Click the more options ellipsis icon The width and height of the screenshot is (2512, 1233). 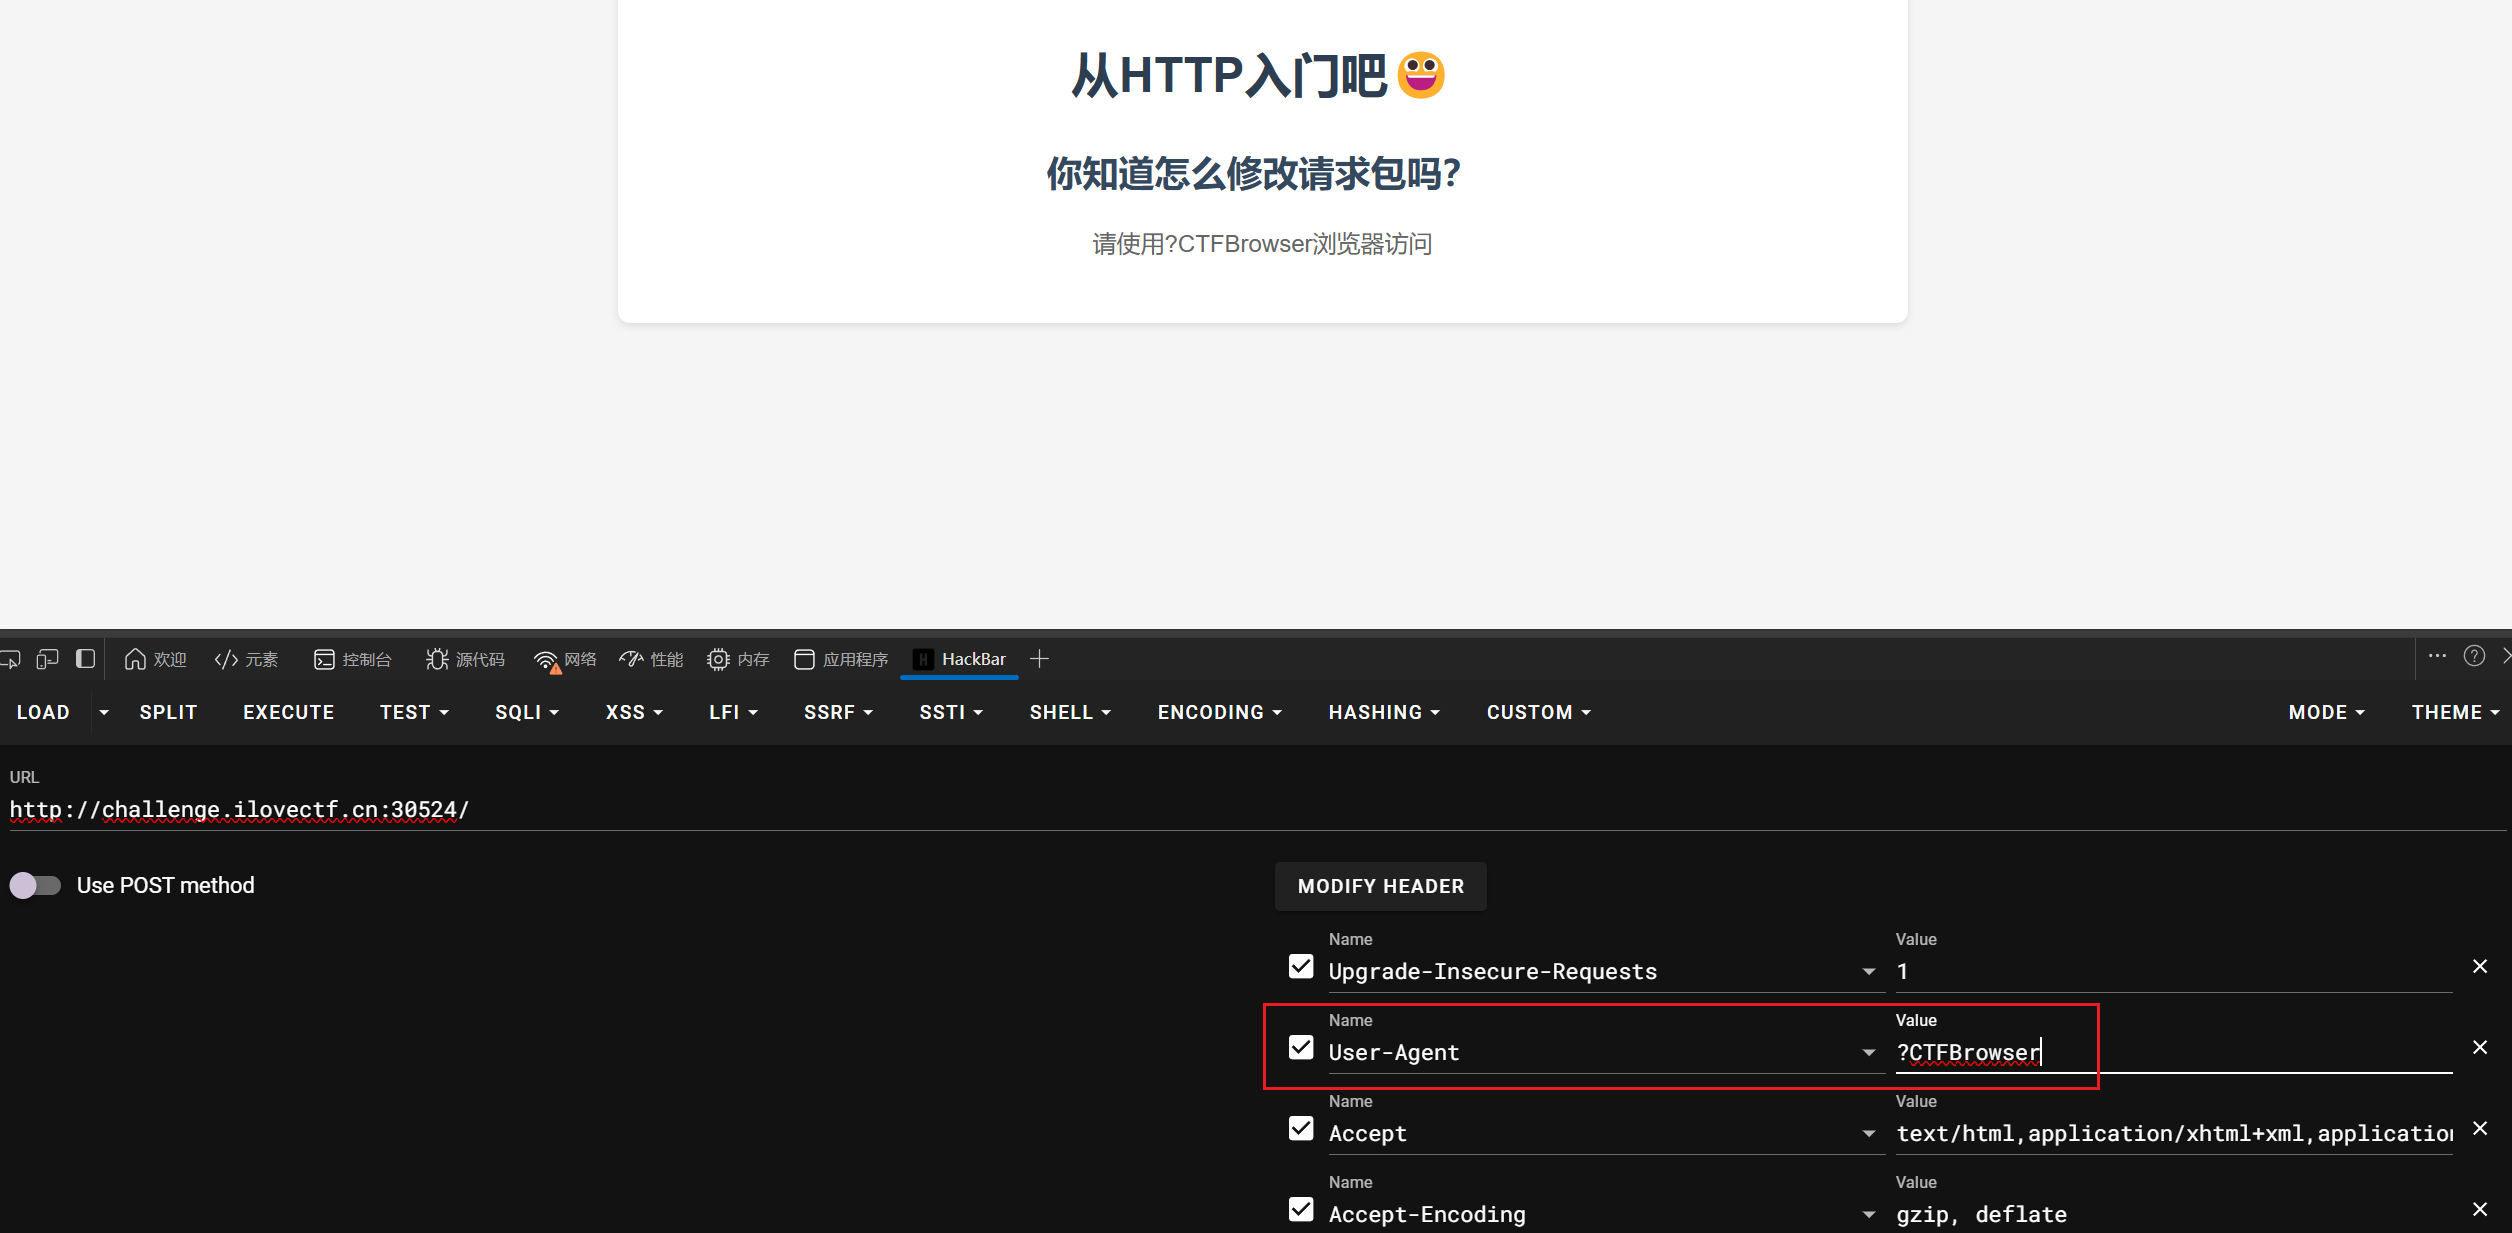(2437, 656)
